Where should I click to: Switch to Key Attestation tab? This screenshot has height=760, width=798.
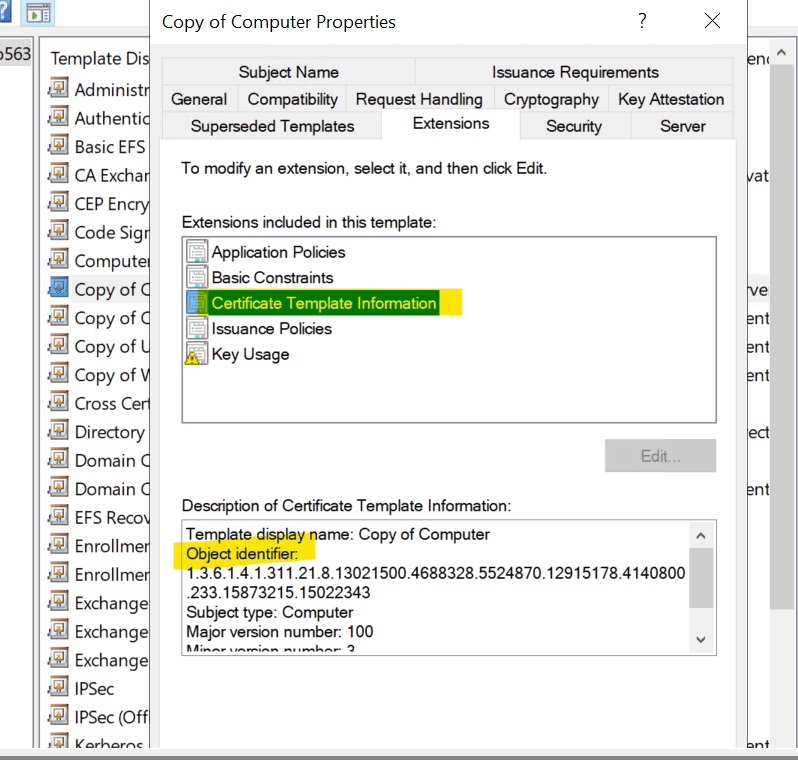671,99
